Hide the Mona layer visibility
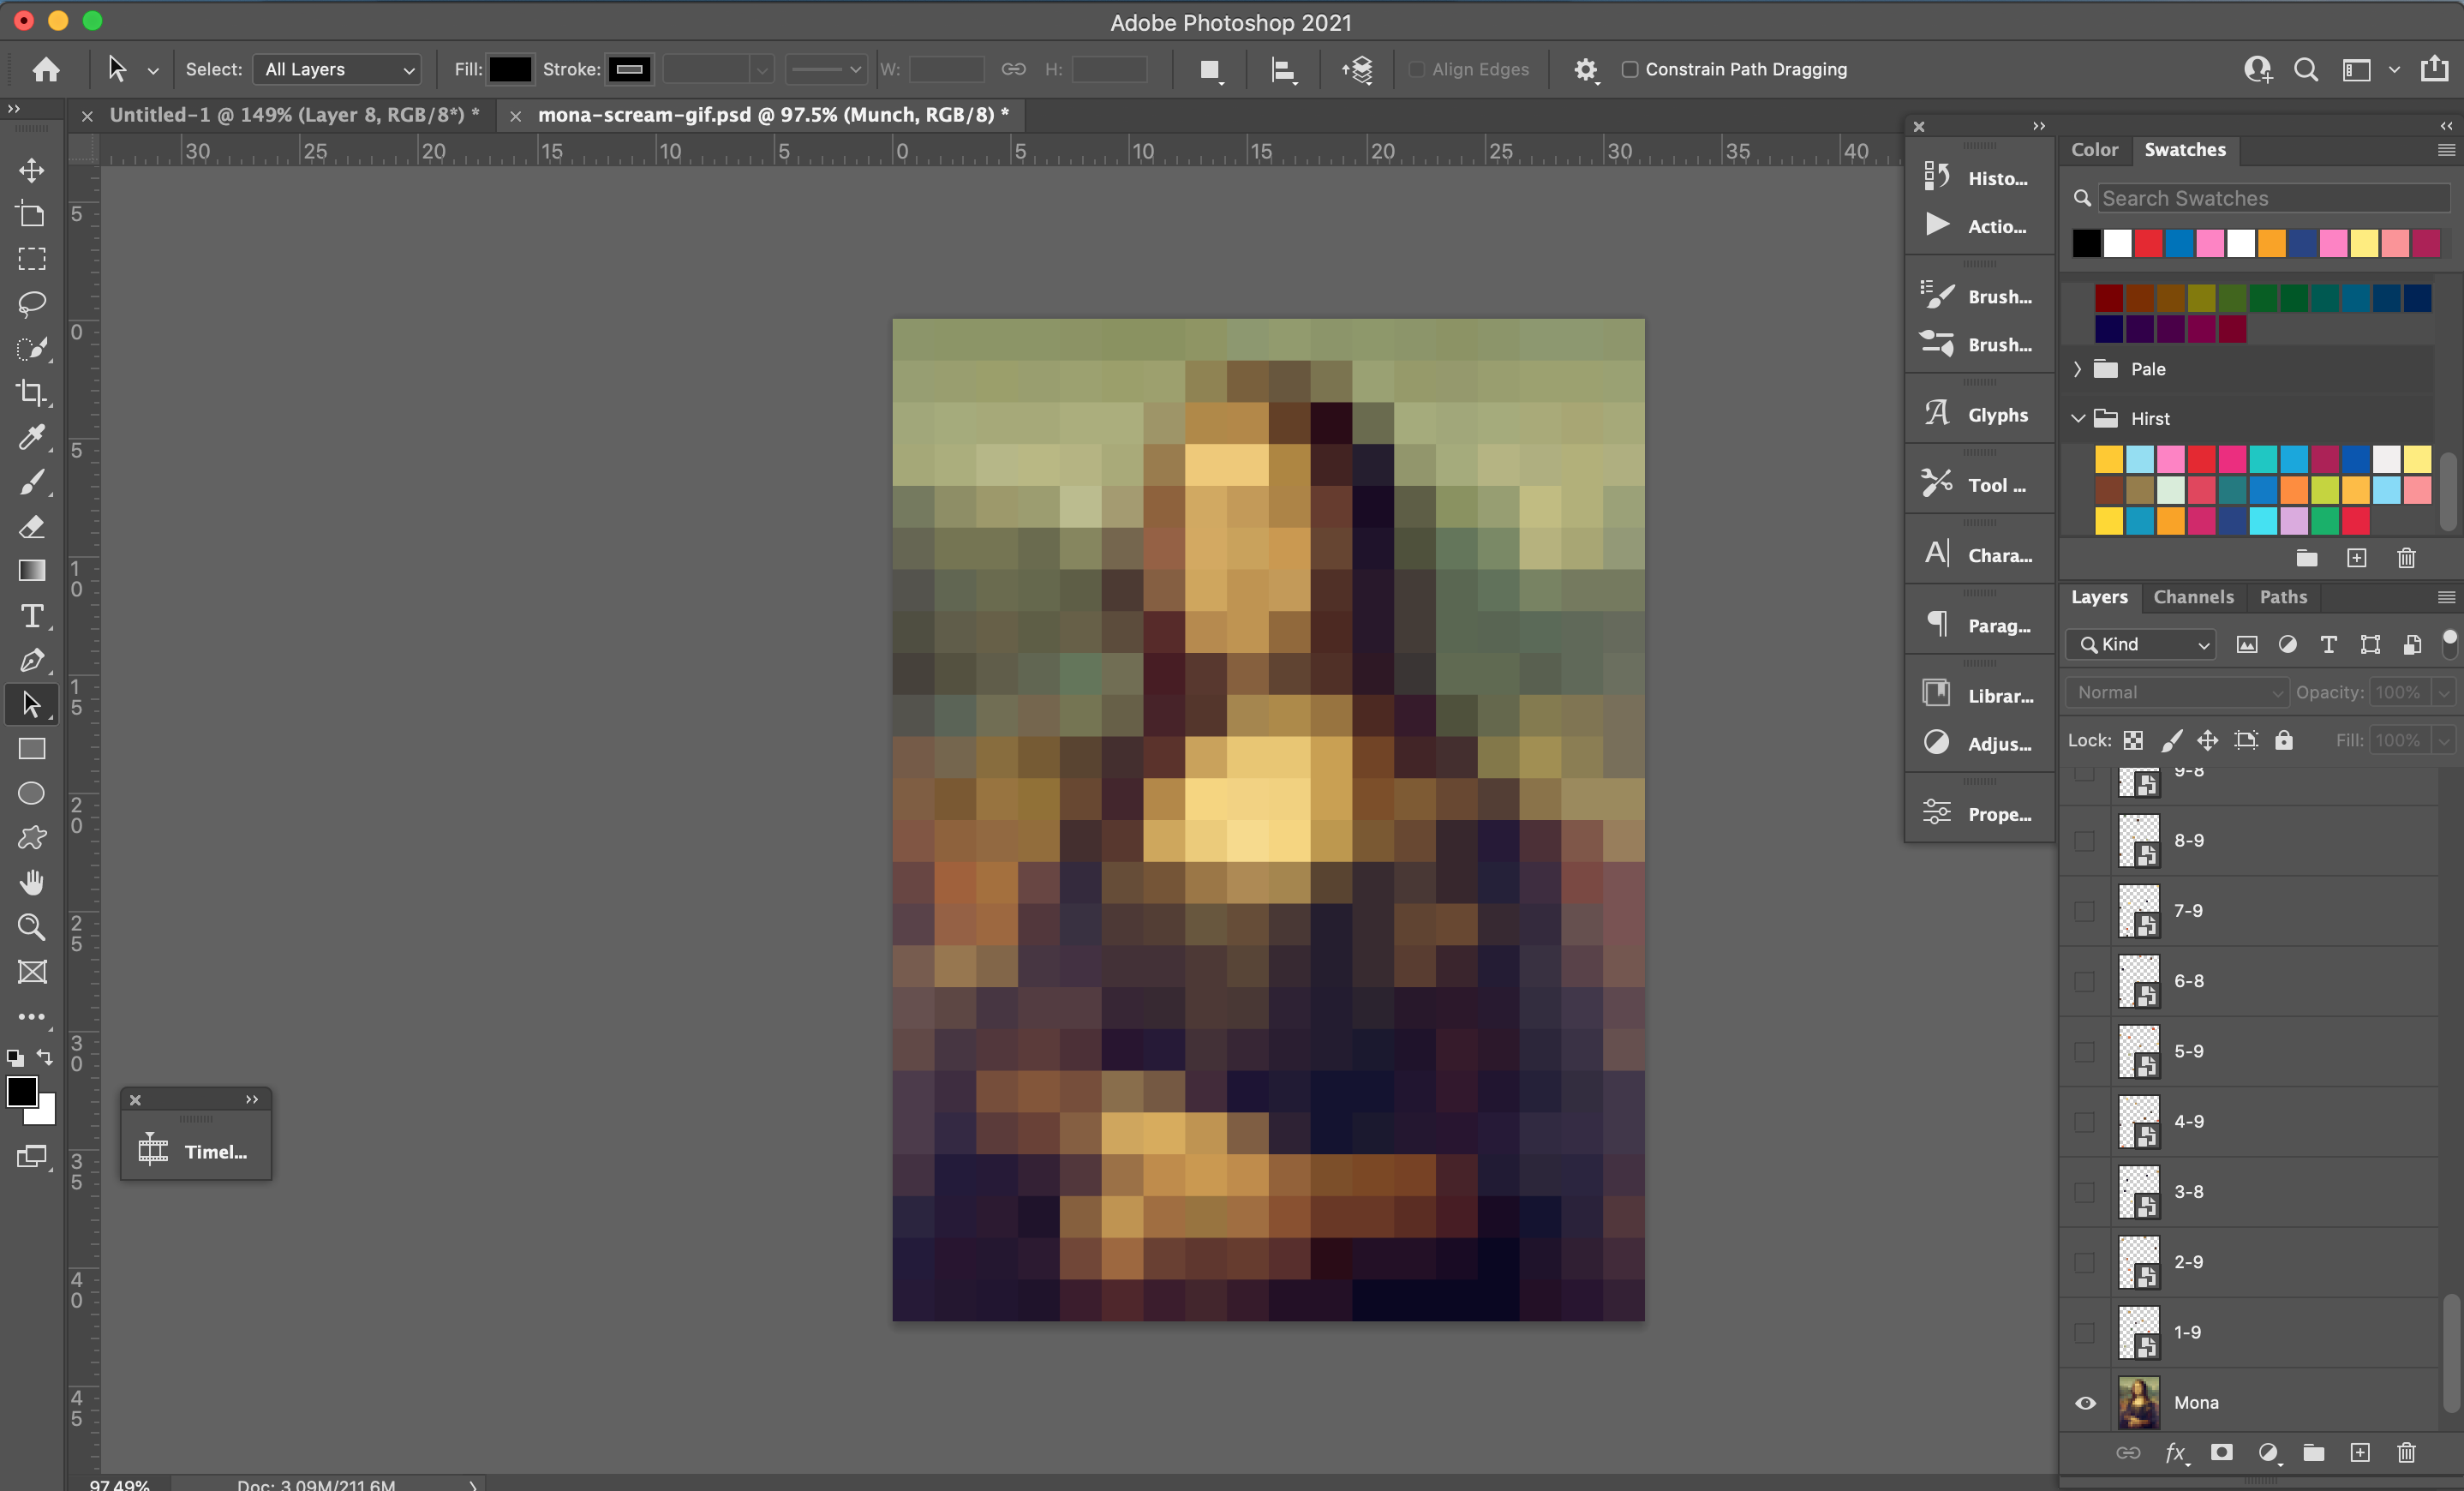Viewport: 2464px width, 1491px height. 2085,1402
